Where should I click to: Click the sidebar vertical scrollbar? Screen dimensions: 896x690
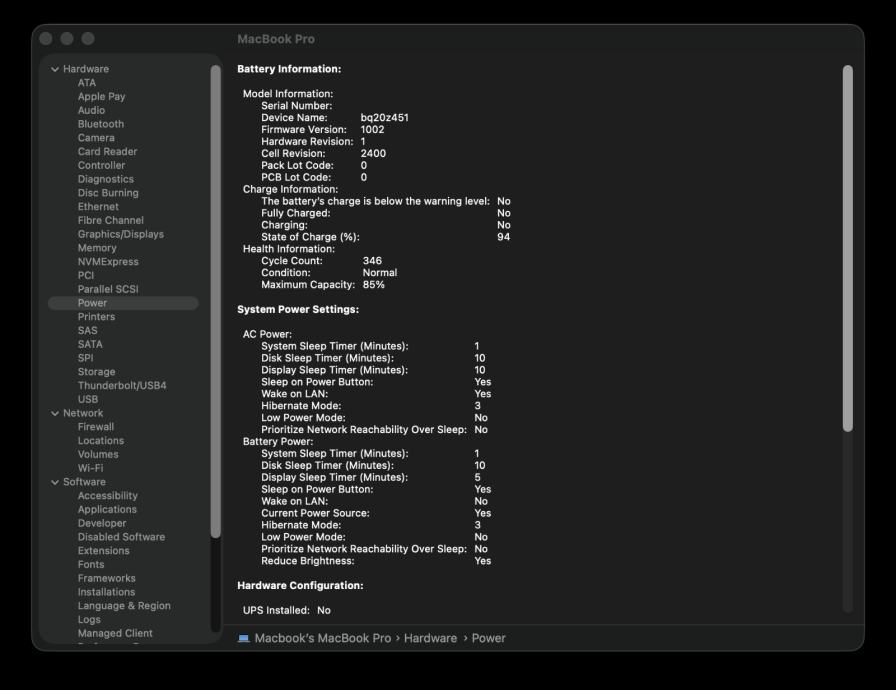click(x=216, y=300)
